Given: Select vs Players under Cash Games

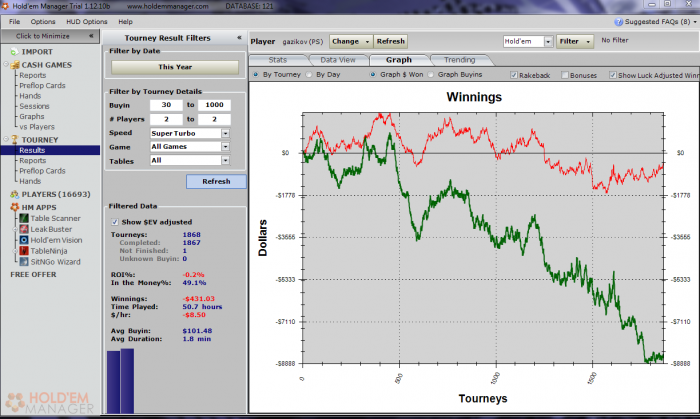Looking at the screenshot, I should (37, 127).
